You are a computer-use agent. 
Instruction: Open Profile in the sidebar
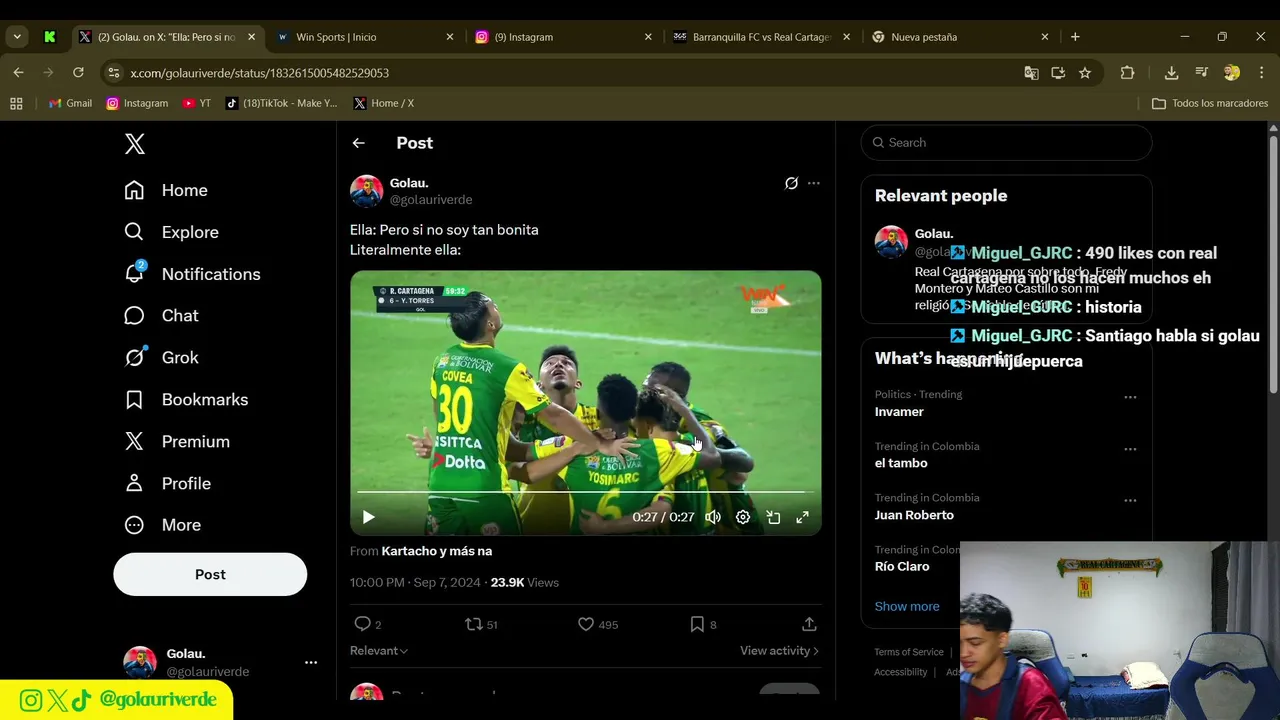pos(167,484)
